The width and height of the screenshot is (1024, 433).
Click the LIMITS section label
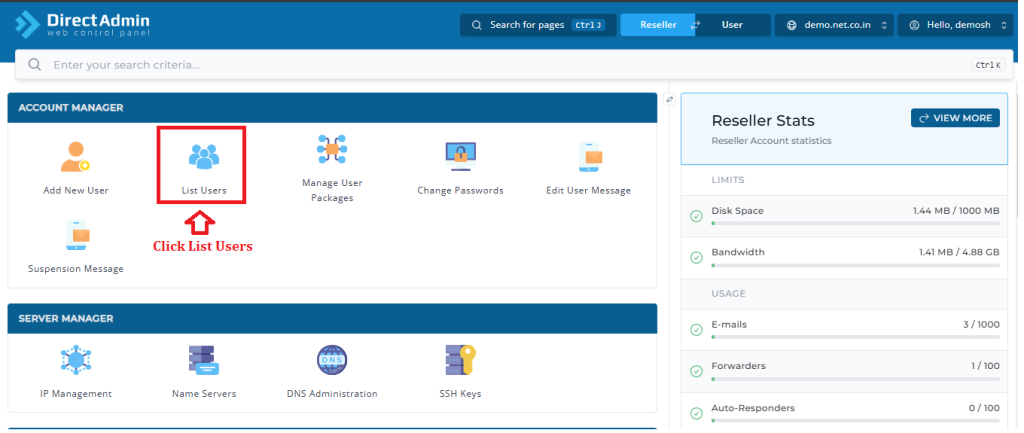click(728, 180)
